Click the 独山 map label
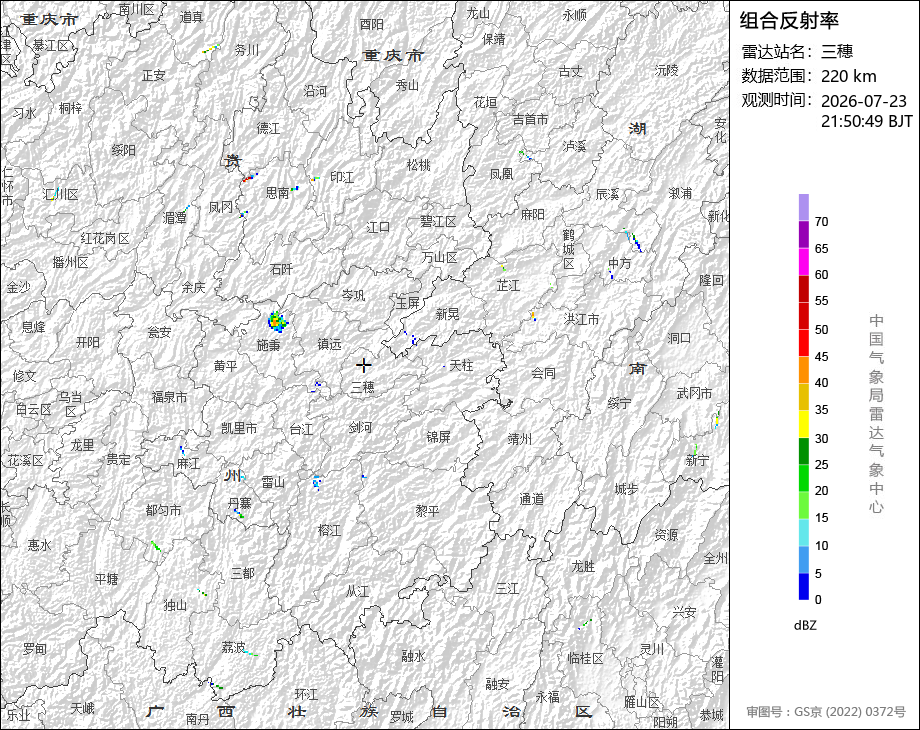This screenshot has width=920, height=730. (175, 605)
